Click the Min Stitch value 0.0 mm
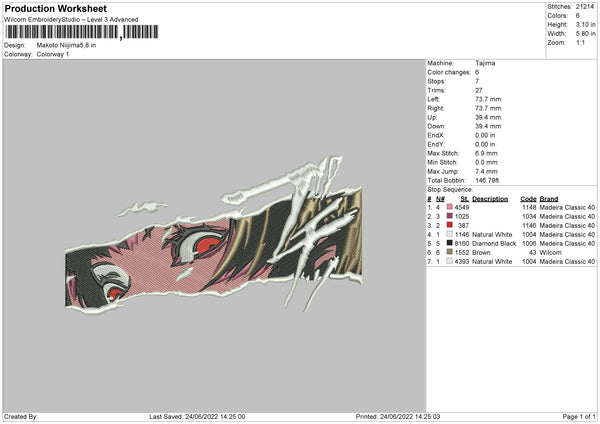 (x=486, y=162)
